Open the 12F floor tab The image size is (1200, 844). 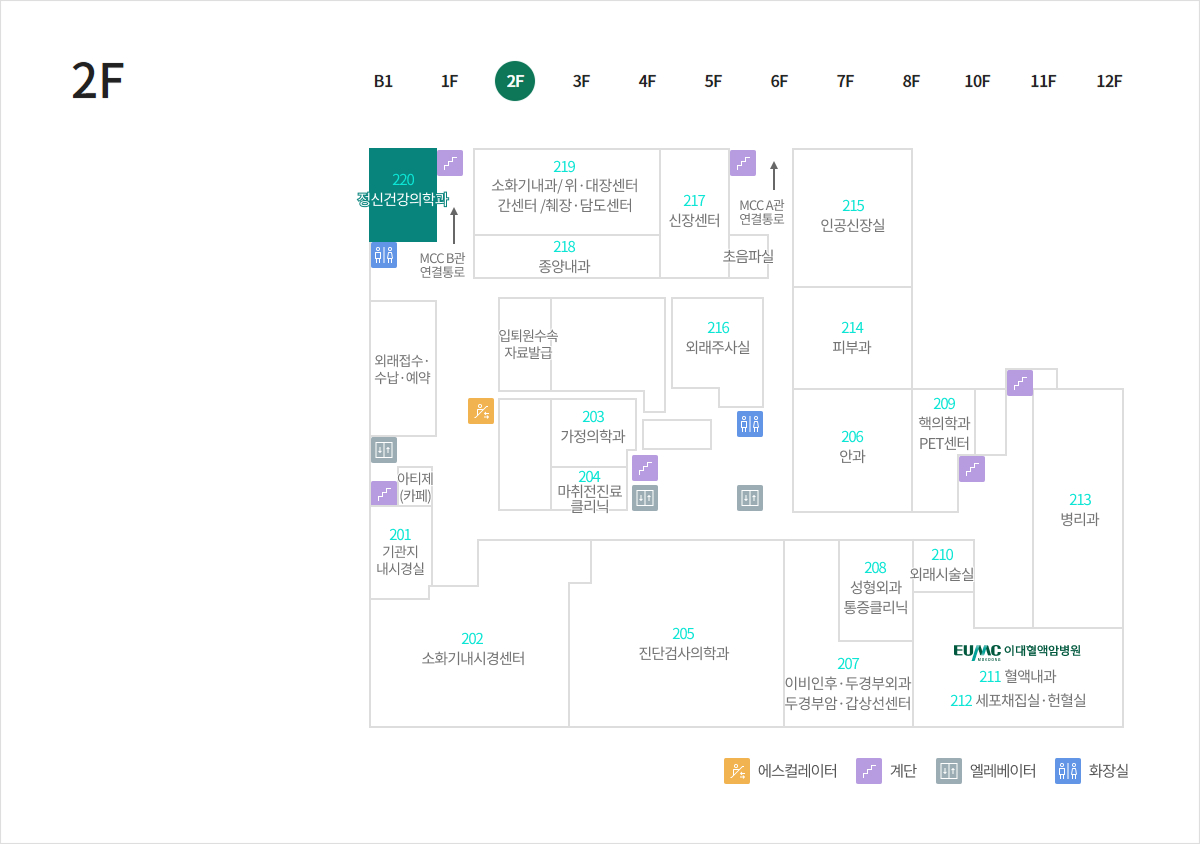1109,82
